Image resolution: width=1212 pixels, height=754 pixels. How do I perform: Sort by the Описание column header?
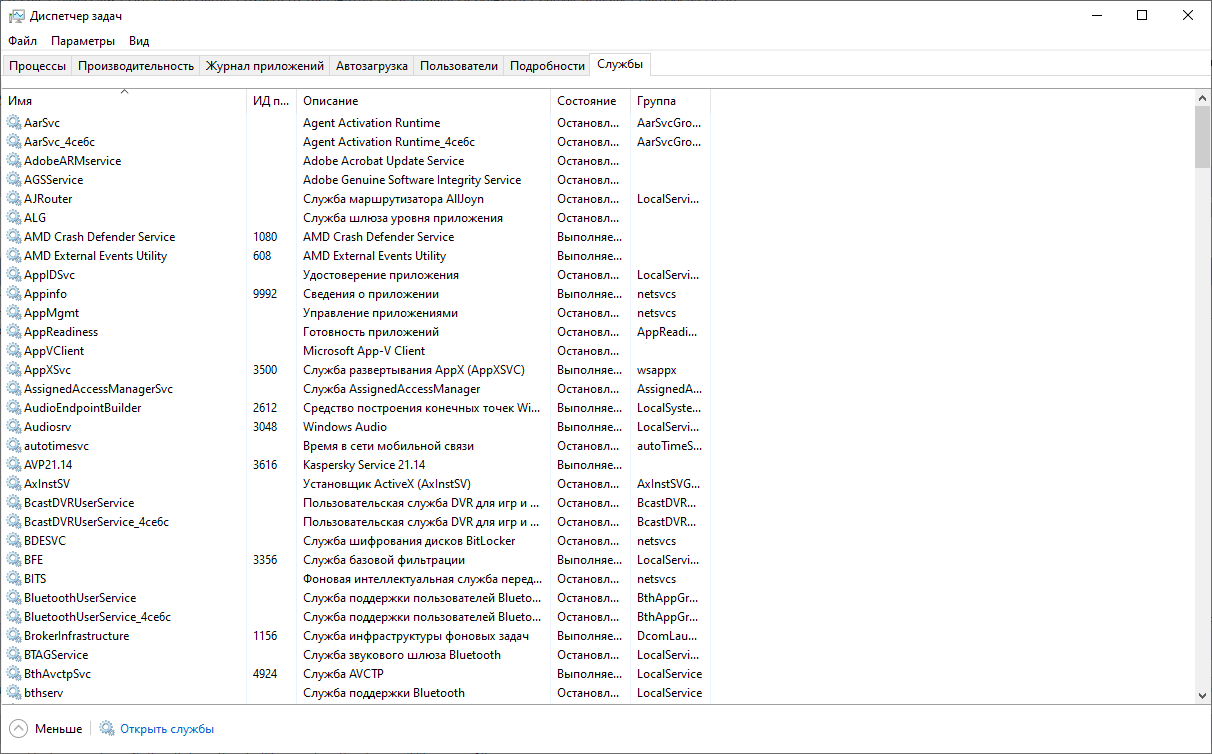[x=423, y=101]
